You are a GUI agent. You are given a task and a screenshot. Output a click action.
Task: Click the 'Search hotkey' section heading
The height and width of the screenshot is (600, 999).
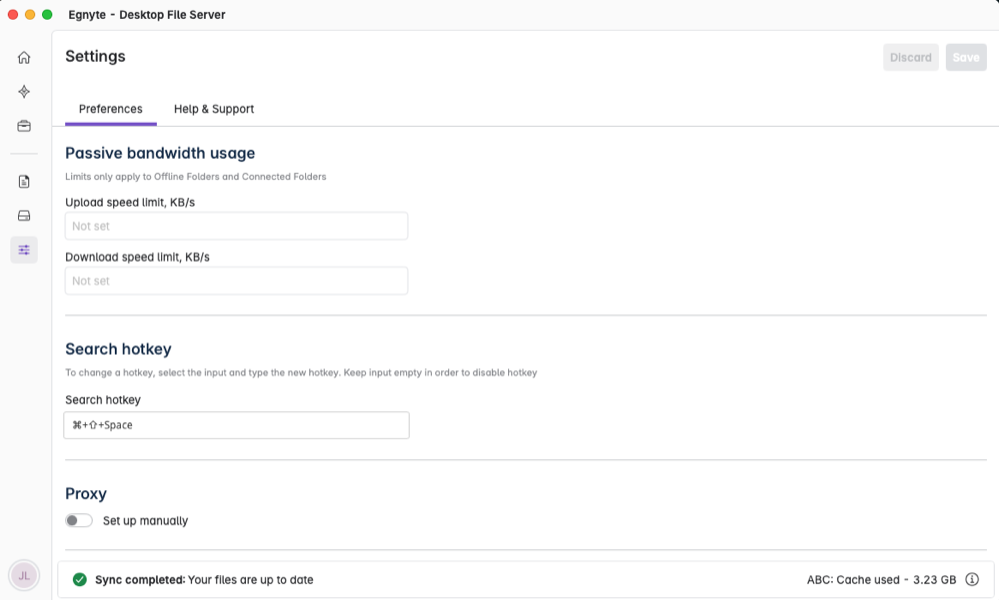point(119,349)
